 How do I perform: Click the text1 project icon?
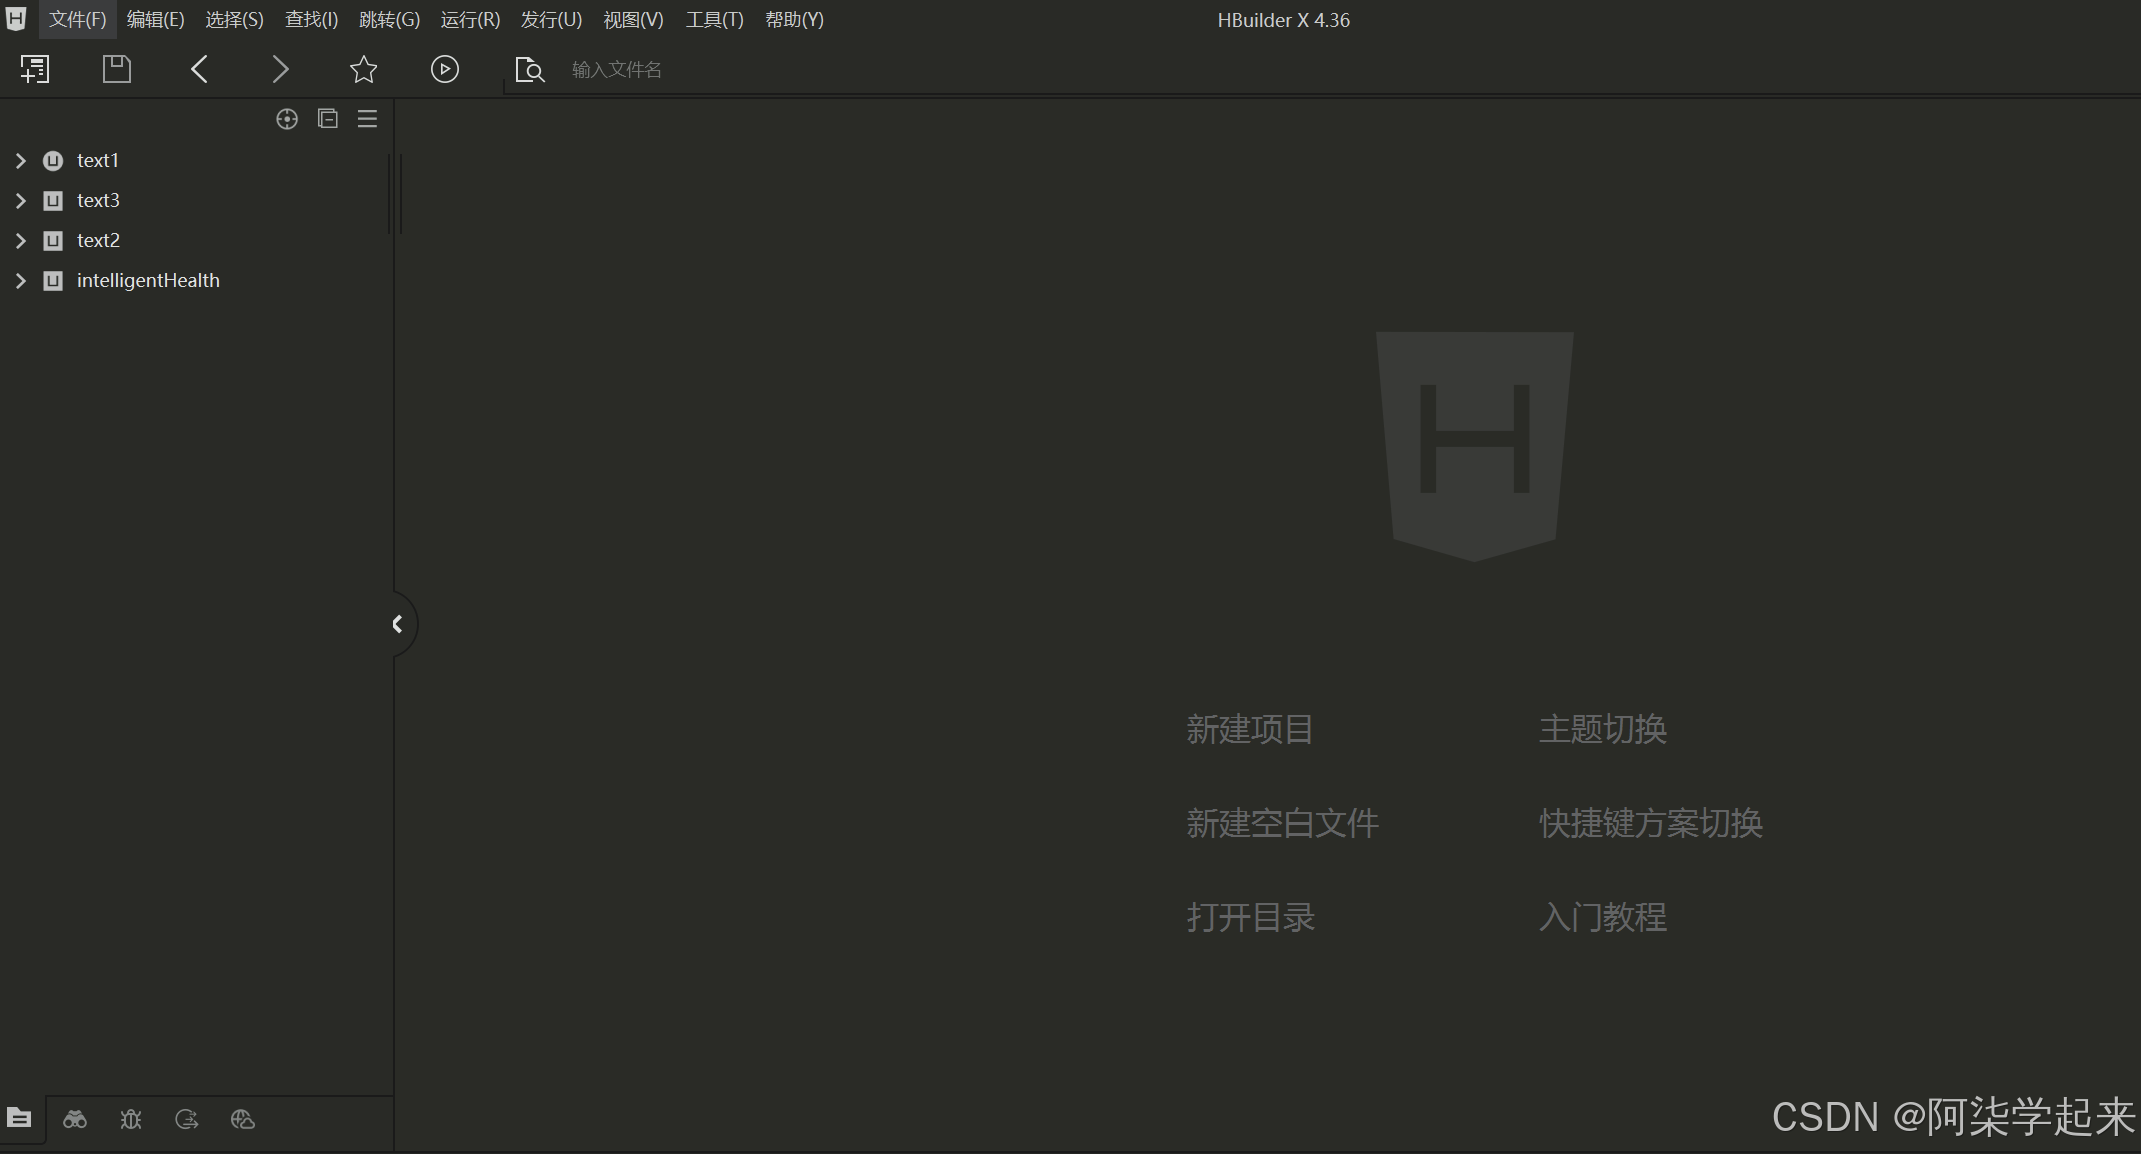[x=53, y=160]
